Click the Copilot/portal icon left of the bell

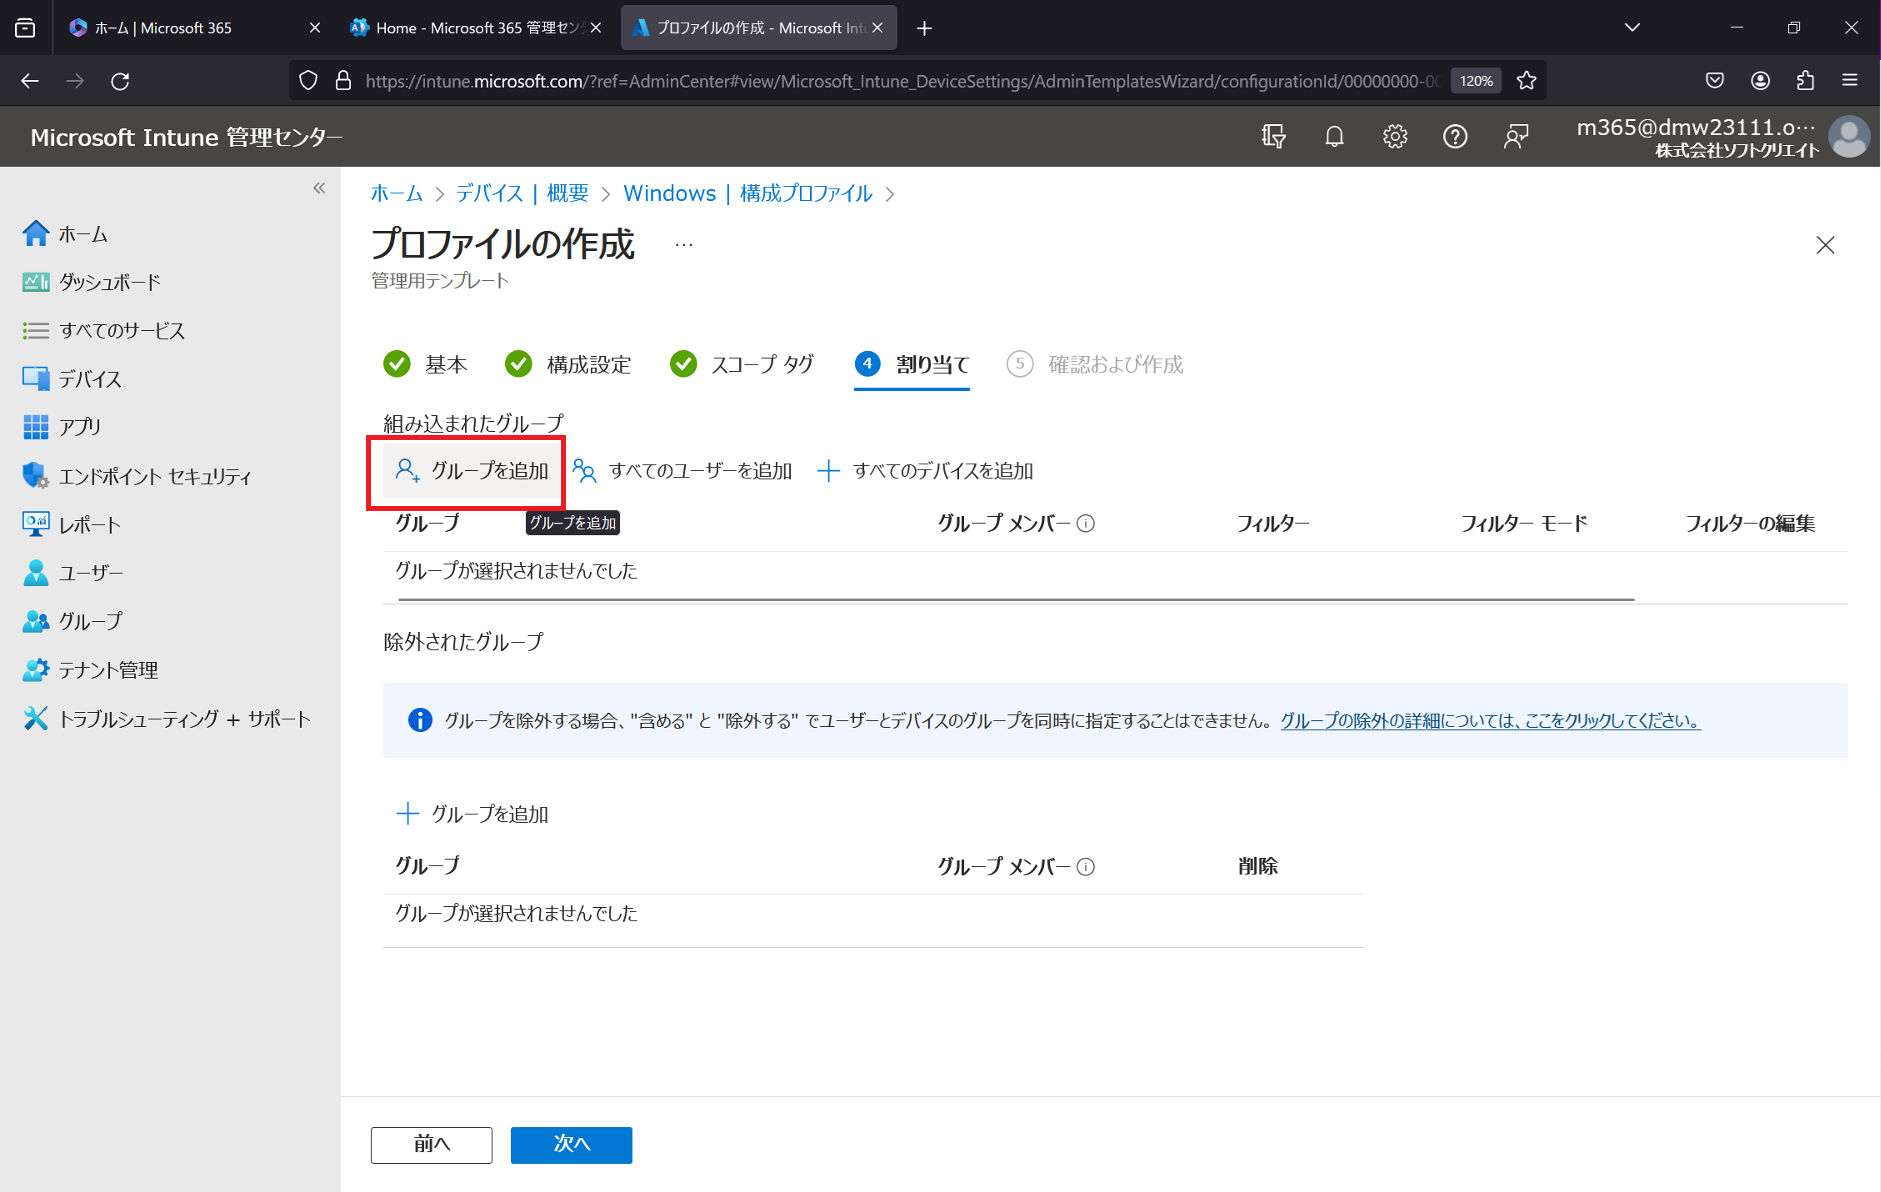[x=1273, y=137]
